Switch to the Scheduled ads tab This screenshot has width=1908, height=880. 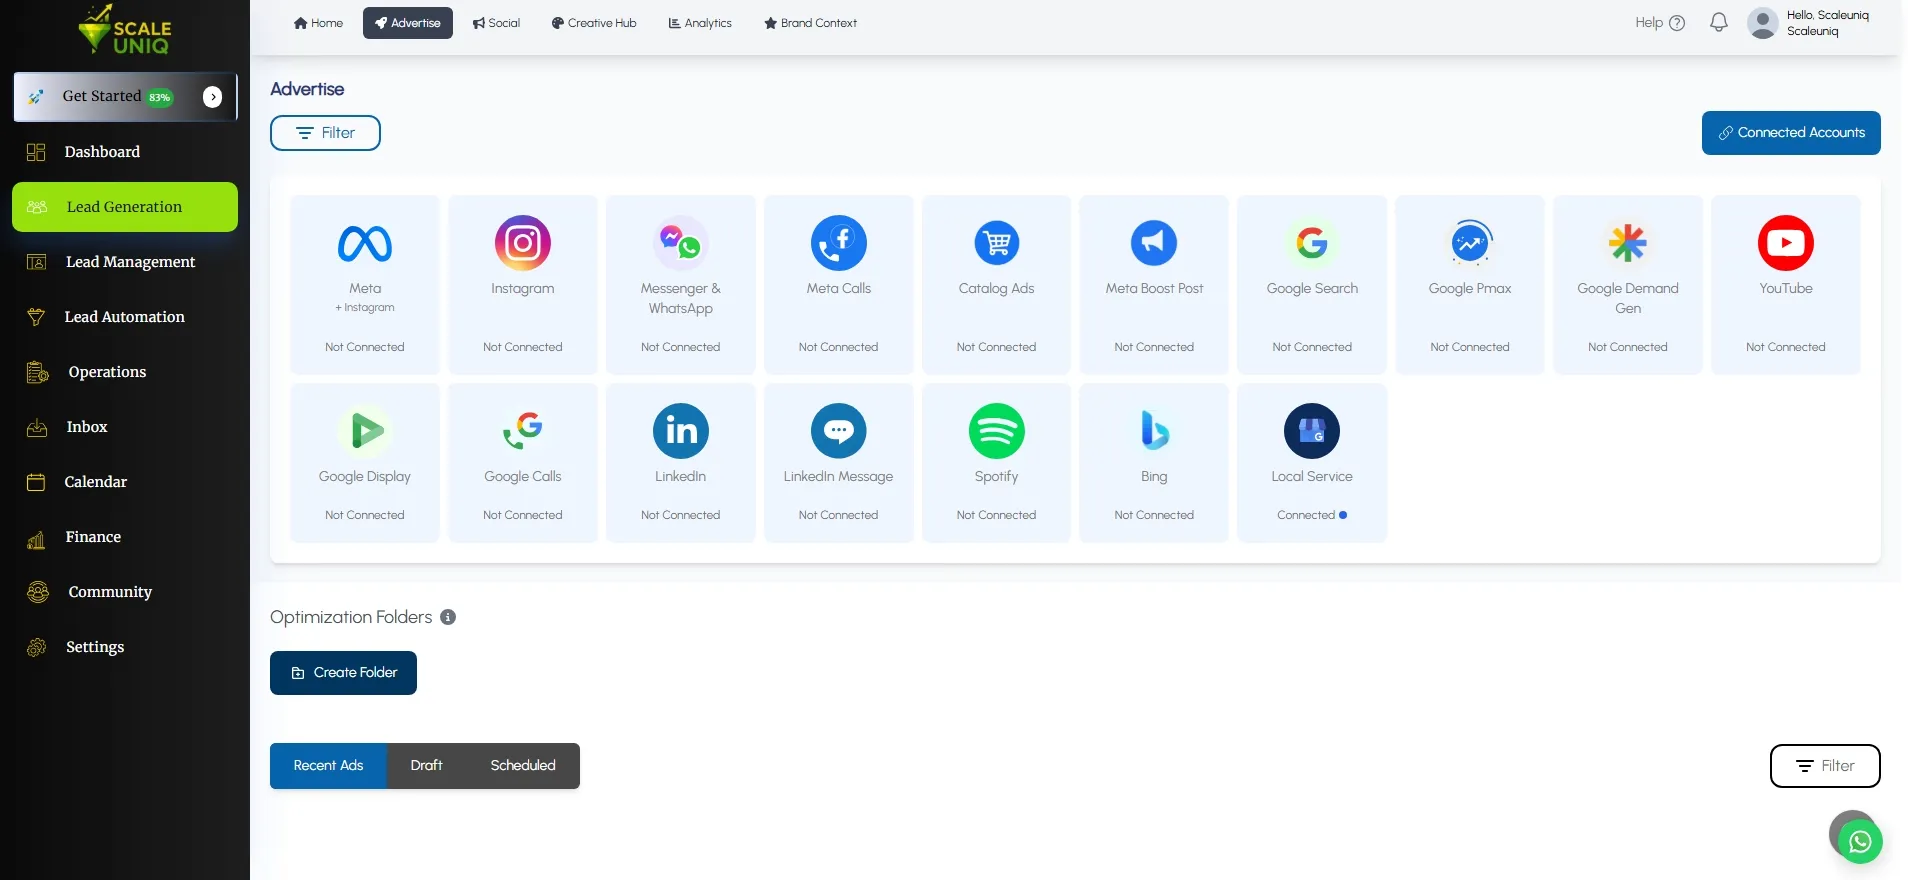click(x=523, y=766)
